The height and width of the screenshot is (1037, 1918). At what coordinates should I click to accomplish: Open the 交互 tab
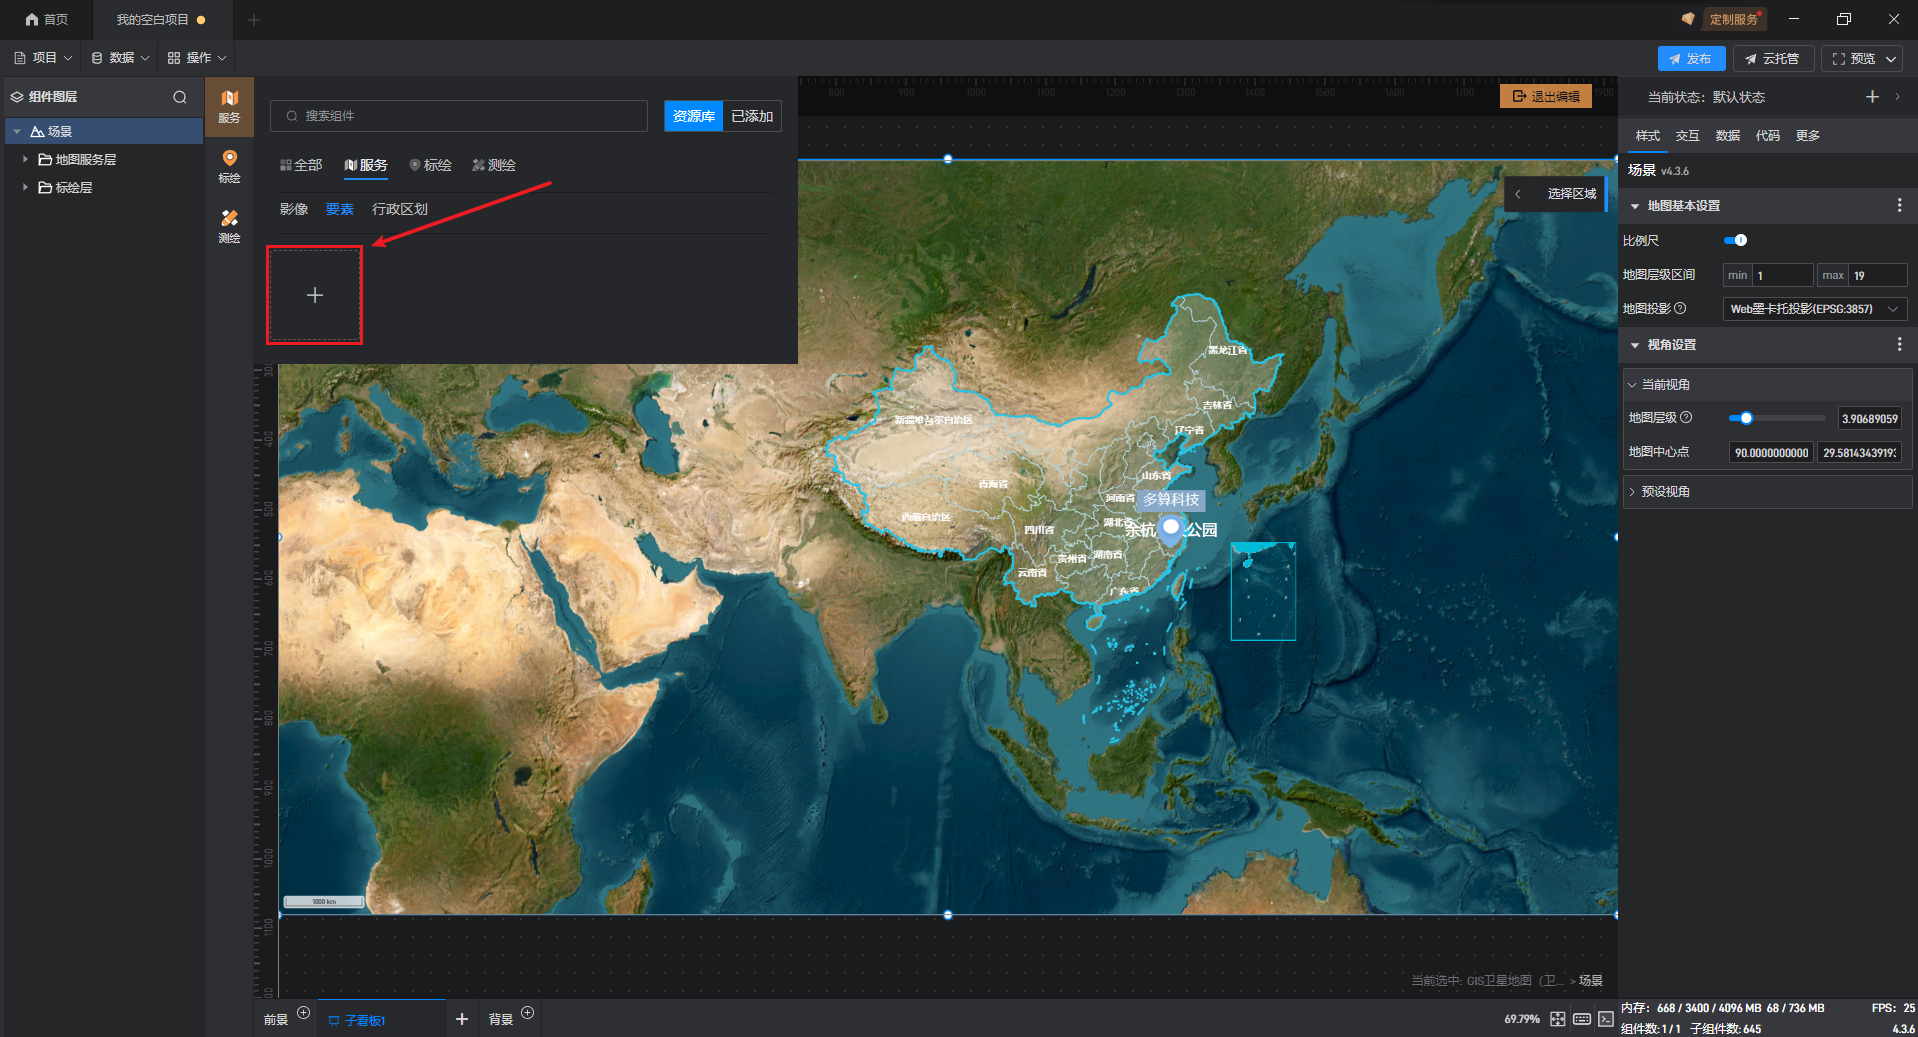pyautogui.click(x=1687, y=136)
